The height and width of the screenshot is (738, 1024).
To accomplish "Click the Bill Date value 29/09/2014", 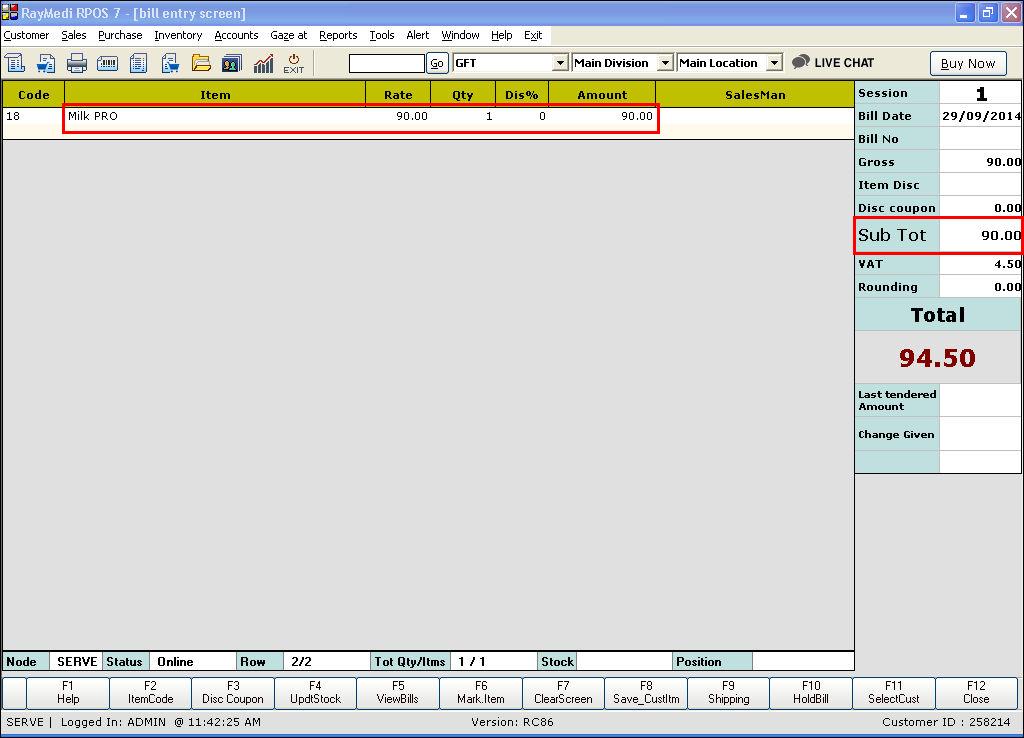I will [980, 116].
